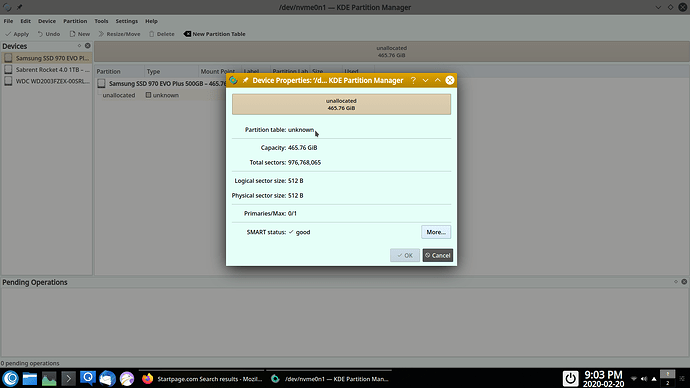
Task: Close the Devices panel
Action: pos(88,46)
